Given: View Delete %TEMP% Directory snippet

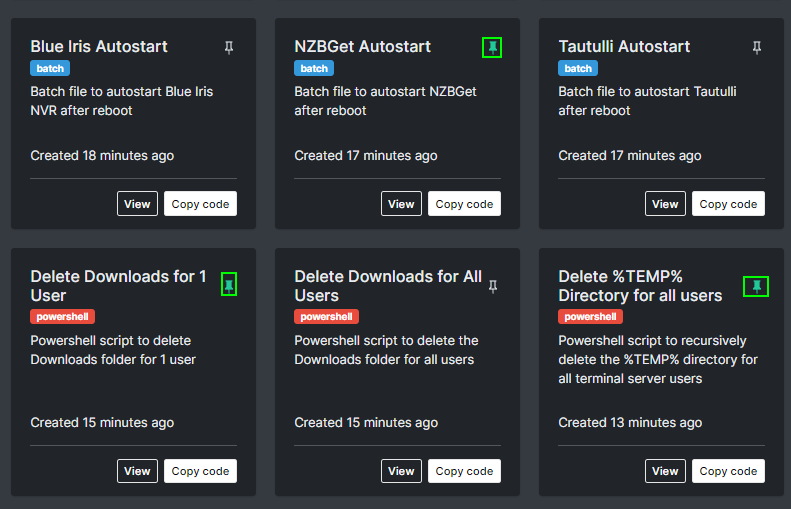Looking at the screenshot, I should point(665,471).
